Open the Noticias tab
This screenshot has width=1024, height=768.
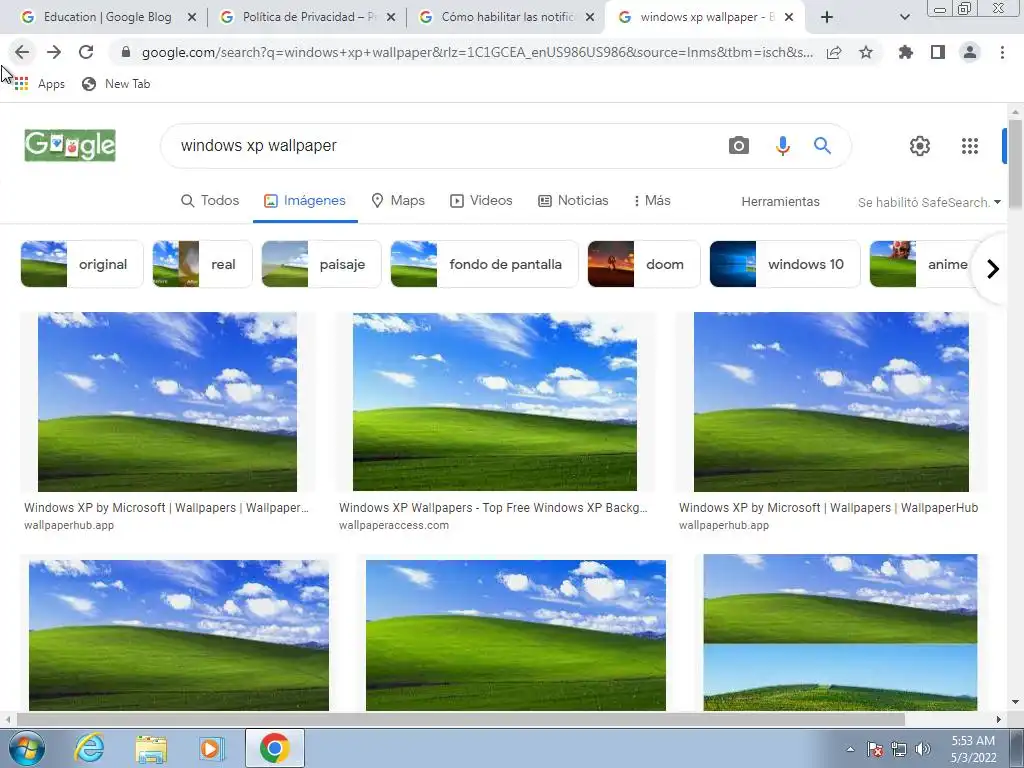(x=573, y=200)
